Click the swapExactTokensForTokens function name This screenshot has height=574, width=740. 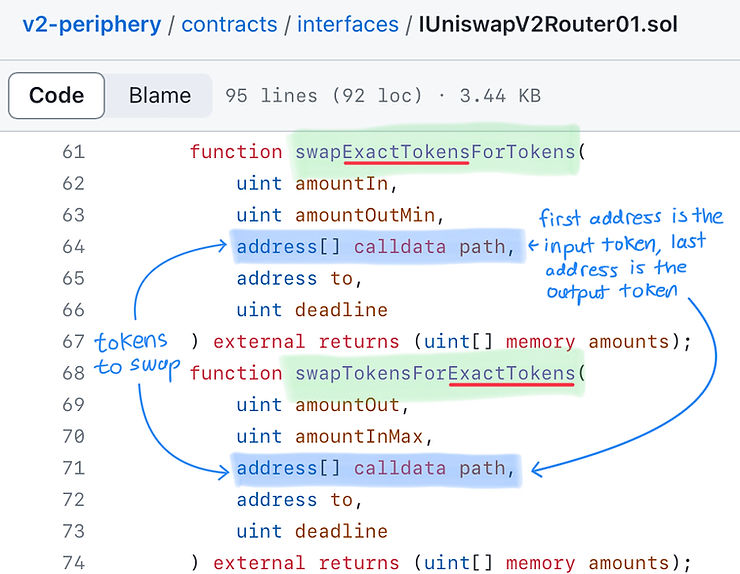click(x=434, y=152)
